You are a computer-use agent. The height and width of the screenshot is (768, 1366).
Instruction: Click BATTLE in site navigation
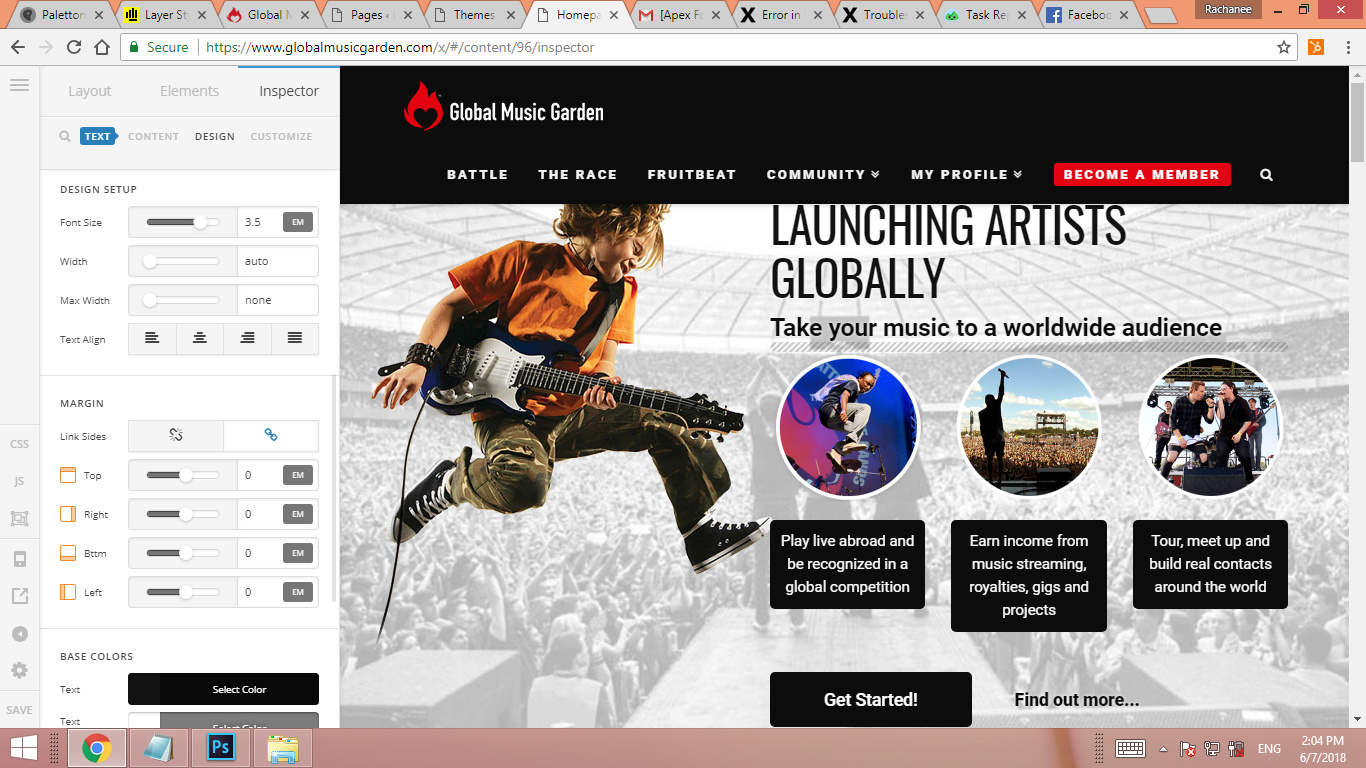point(477,174)
